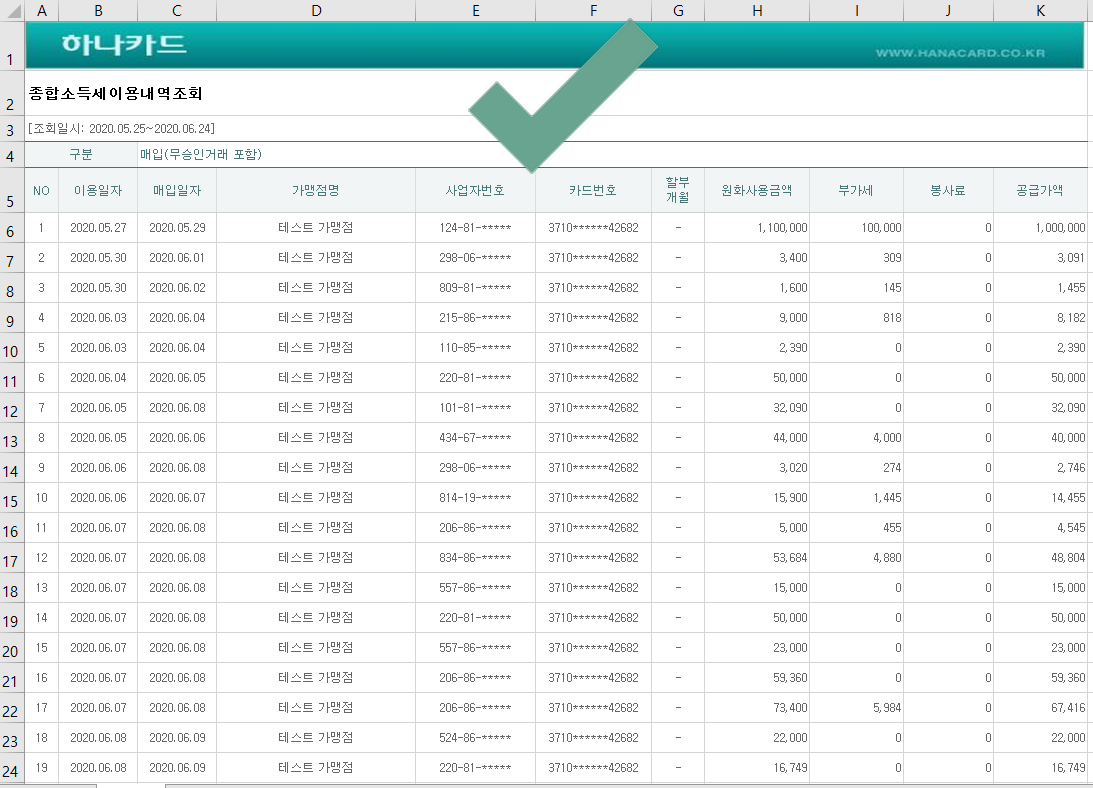
Task: Select supply value cell 48,804
Action: [1040, 558]
